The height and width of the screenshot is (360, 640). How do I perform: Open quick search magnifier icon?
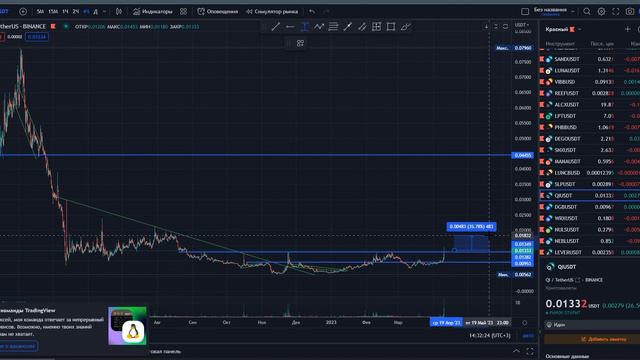[587, 11]
